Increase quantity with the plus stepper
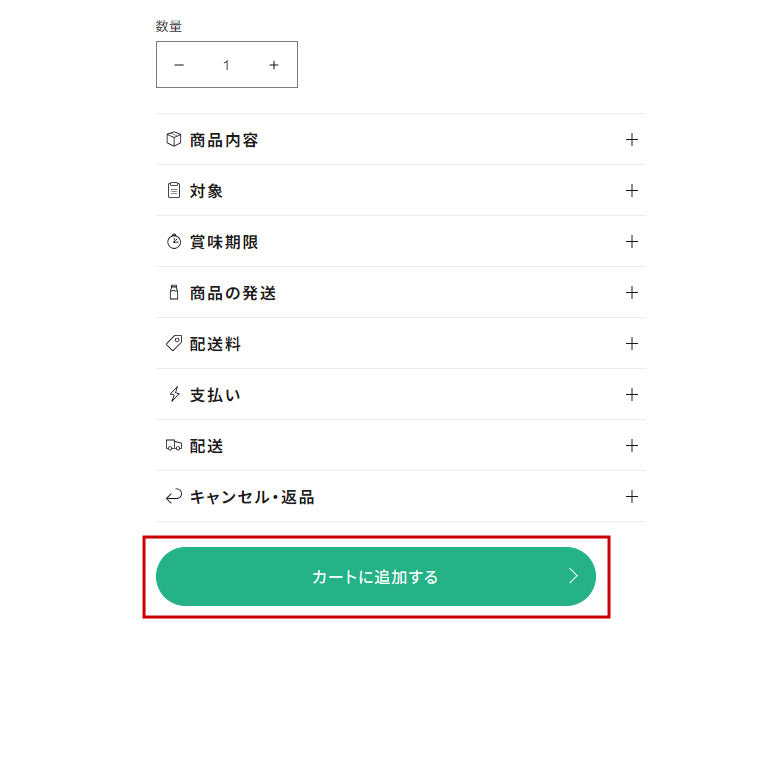 [274, 65]
